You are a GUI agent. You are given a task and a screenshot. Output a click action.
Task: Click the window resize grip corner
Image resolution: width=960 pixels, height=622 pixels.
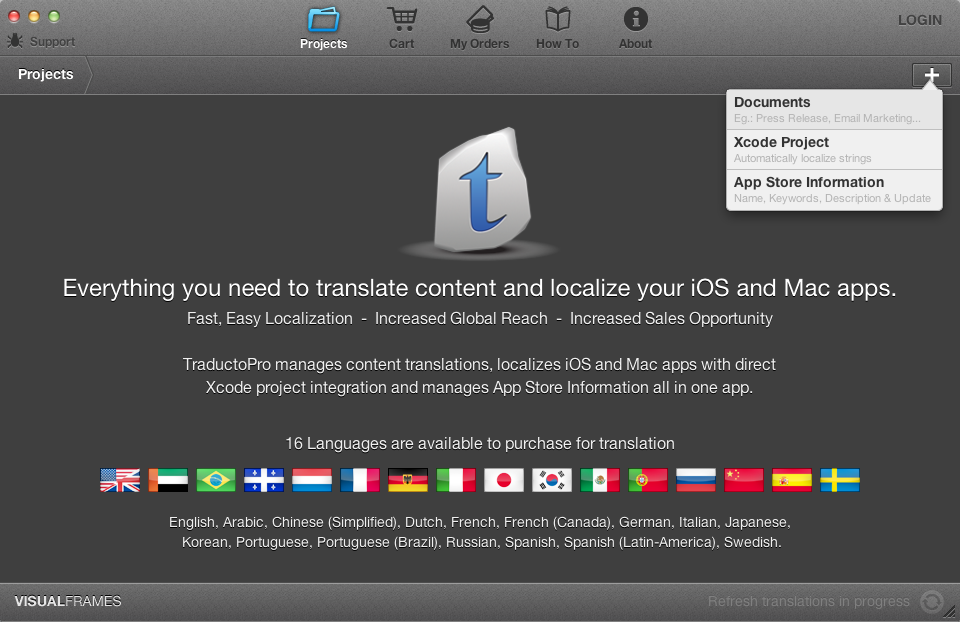click(950, 612)
